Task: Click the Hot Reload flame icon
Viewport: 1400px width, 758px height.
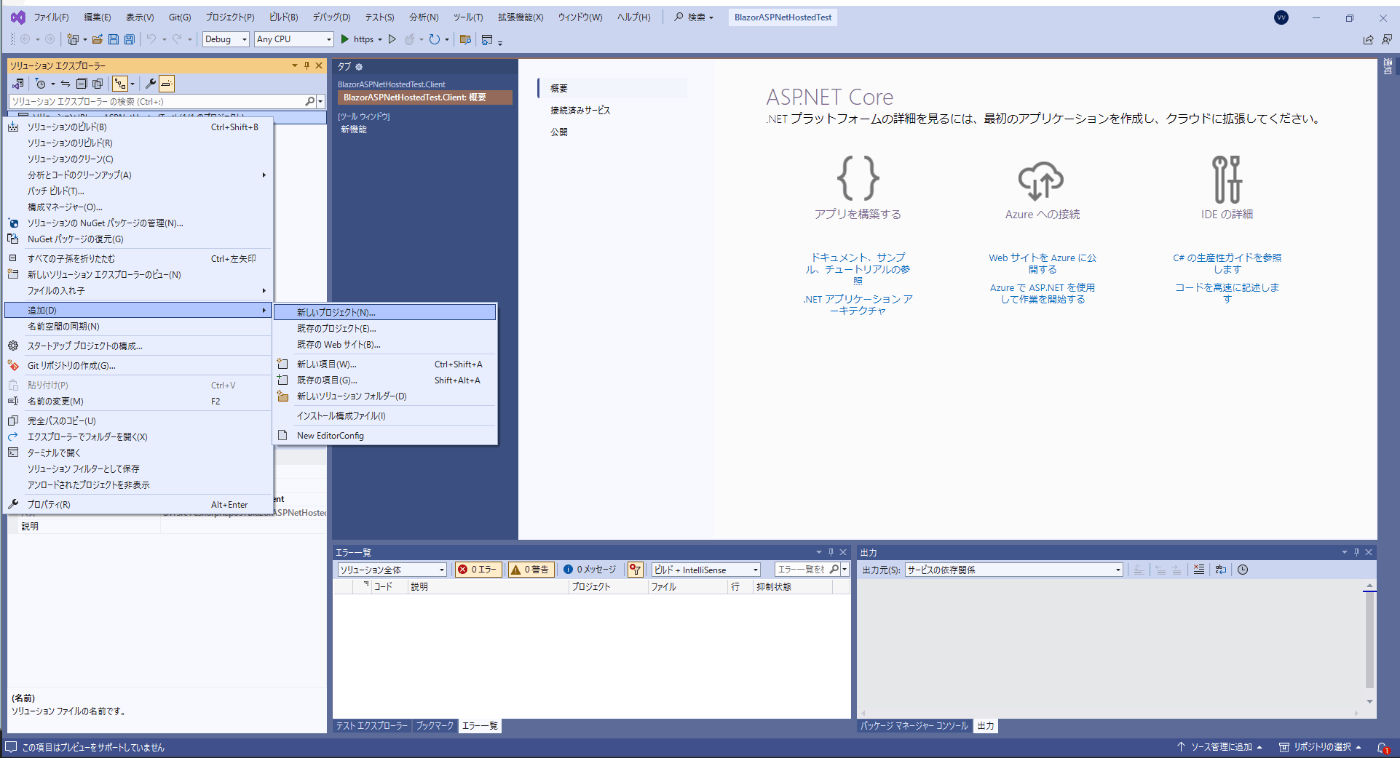Action: (411, 39)
